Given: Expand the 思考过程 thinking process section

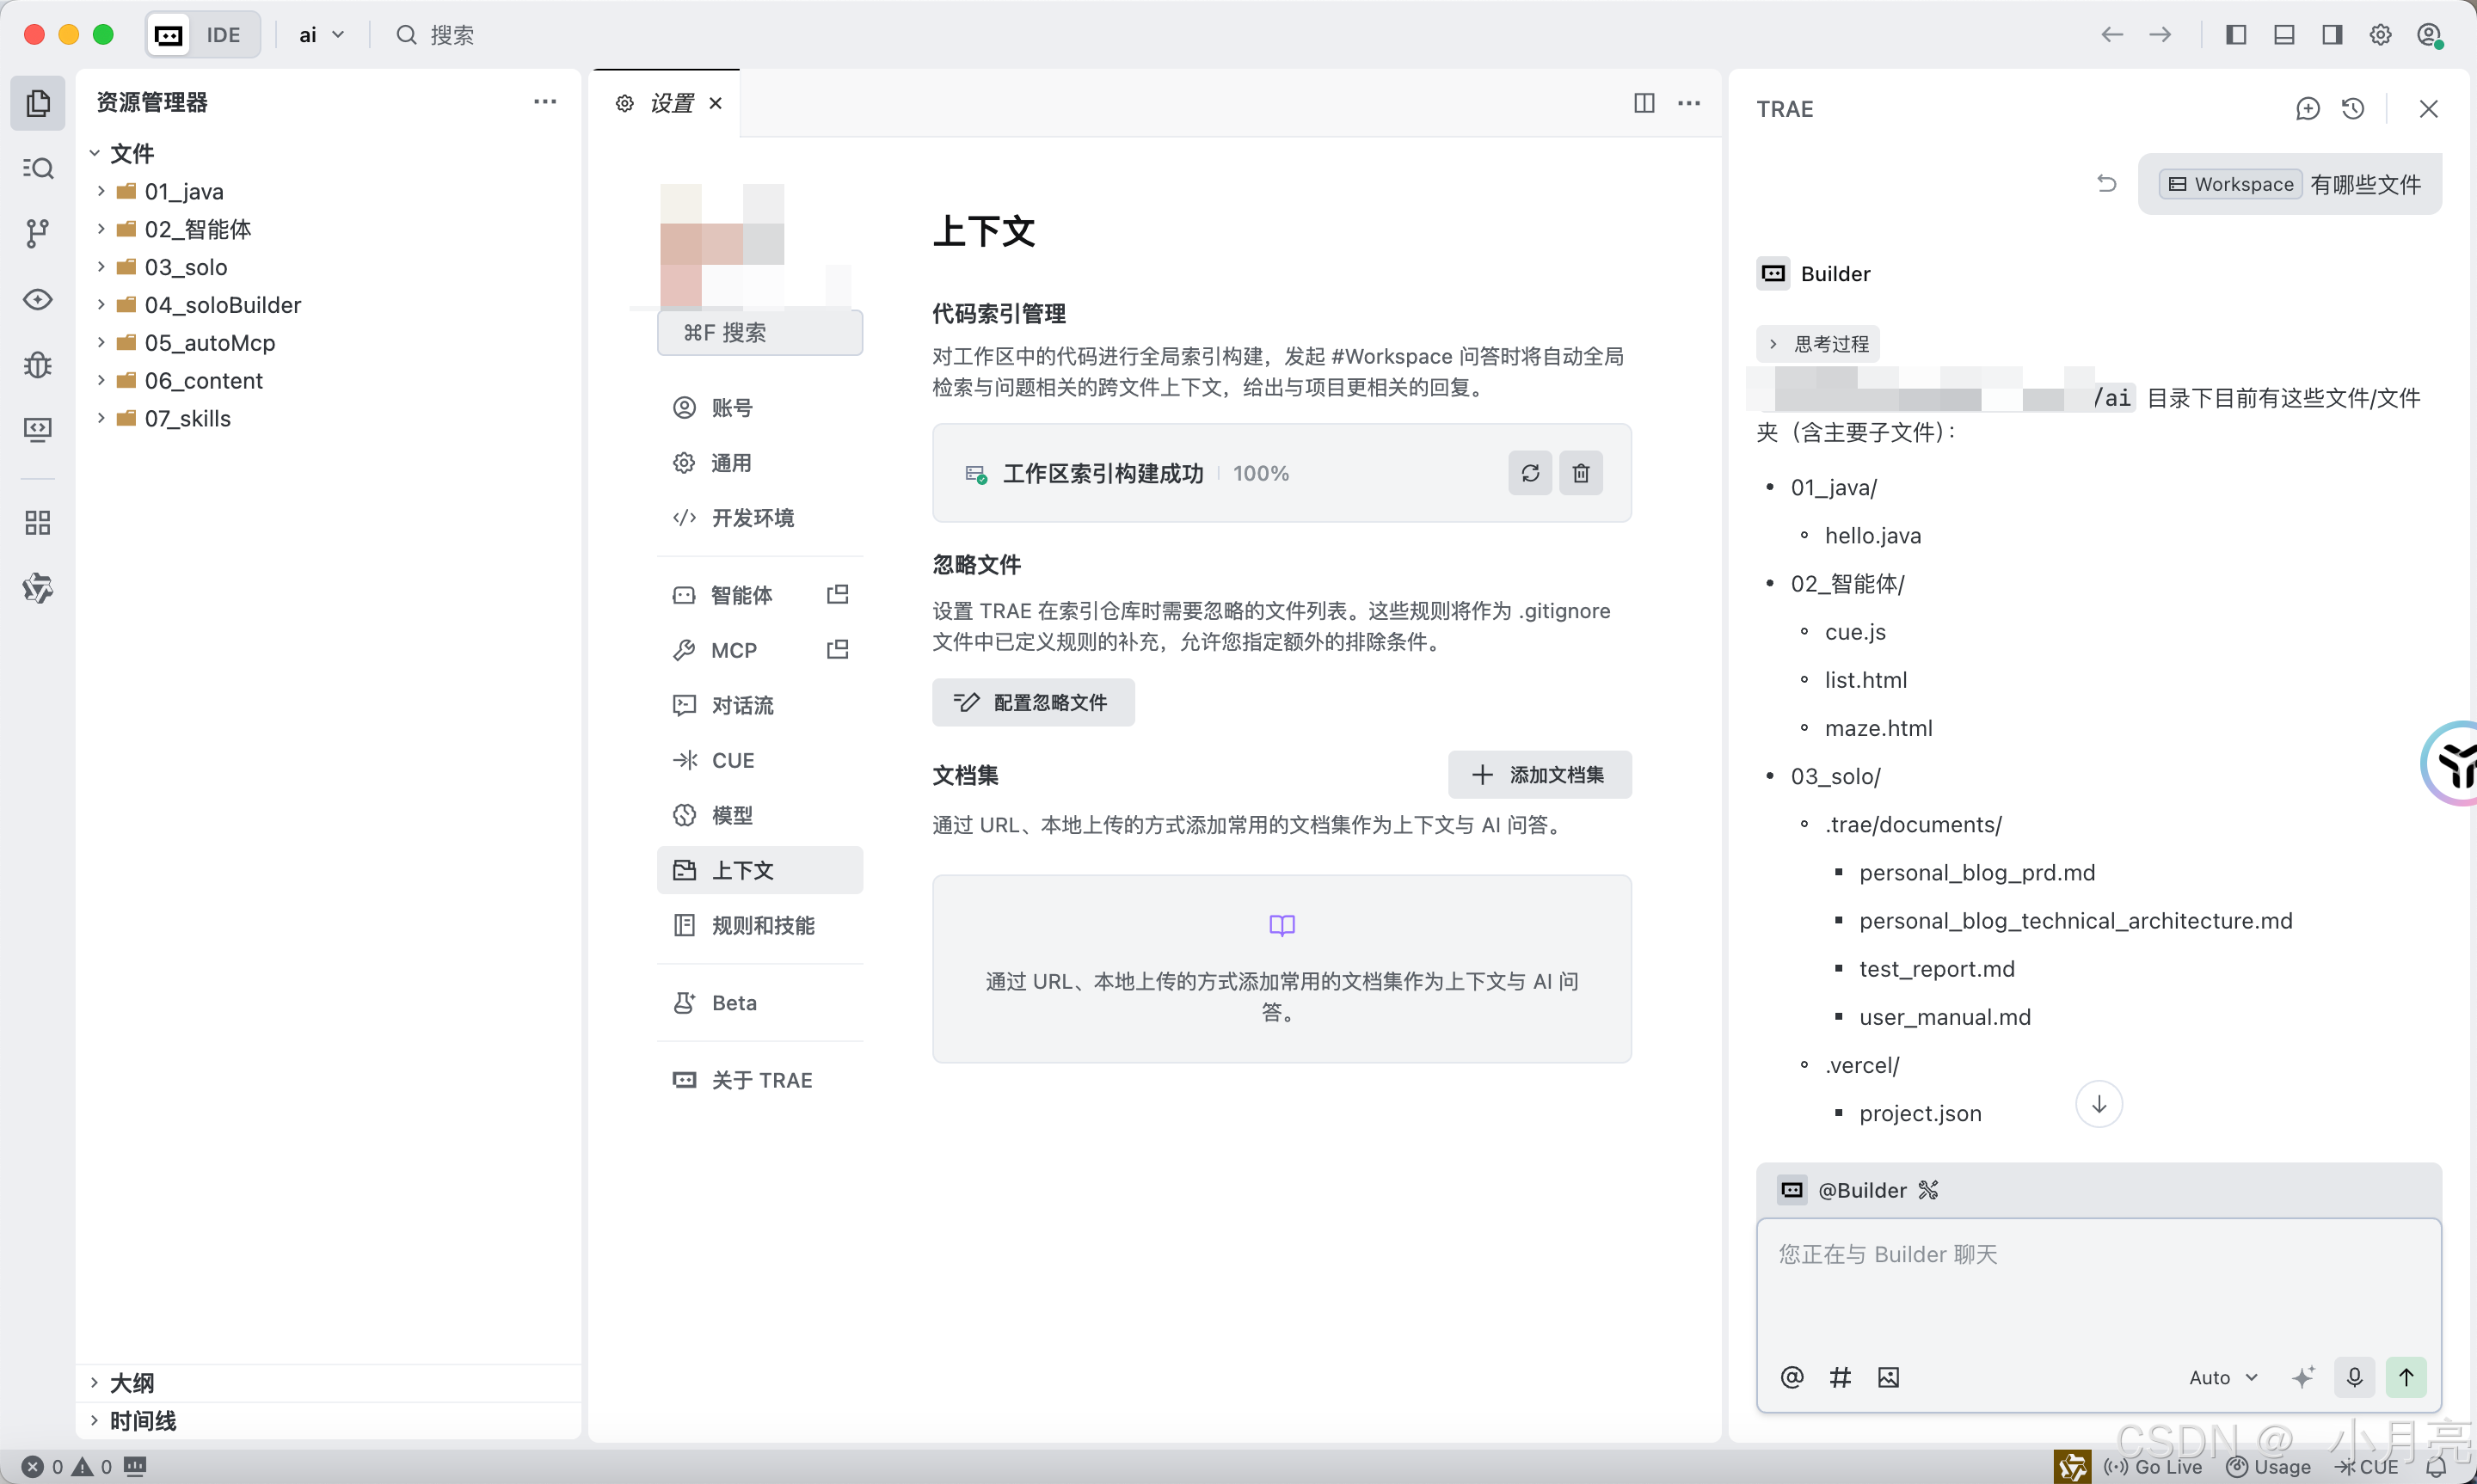Looking at the screenshot, I should (1817, 344).
